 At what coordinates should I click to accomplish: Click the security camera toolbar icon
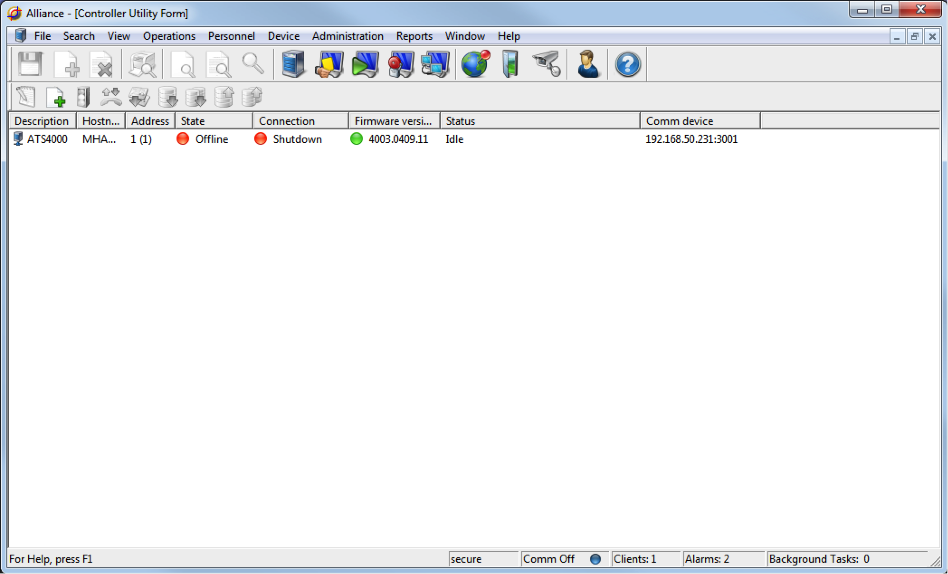pyautogui.click(x=546, y=65)
